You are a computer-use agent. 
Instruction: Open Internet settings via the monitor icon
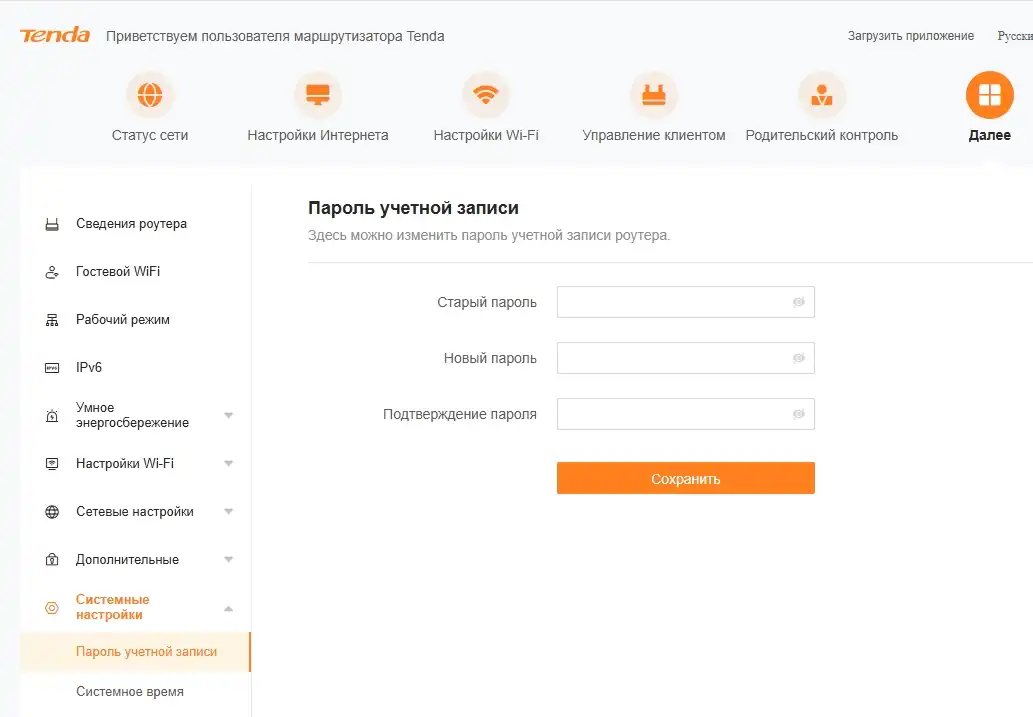(317, 94)
